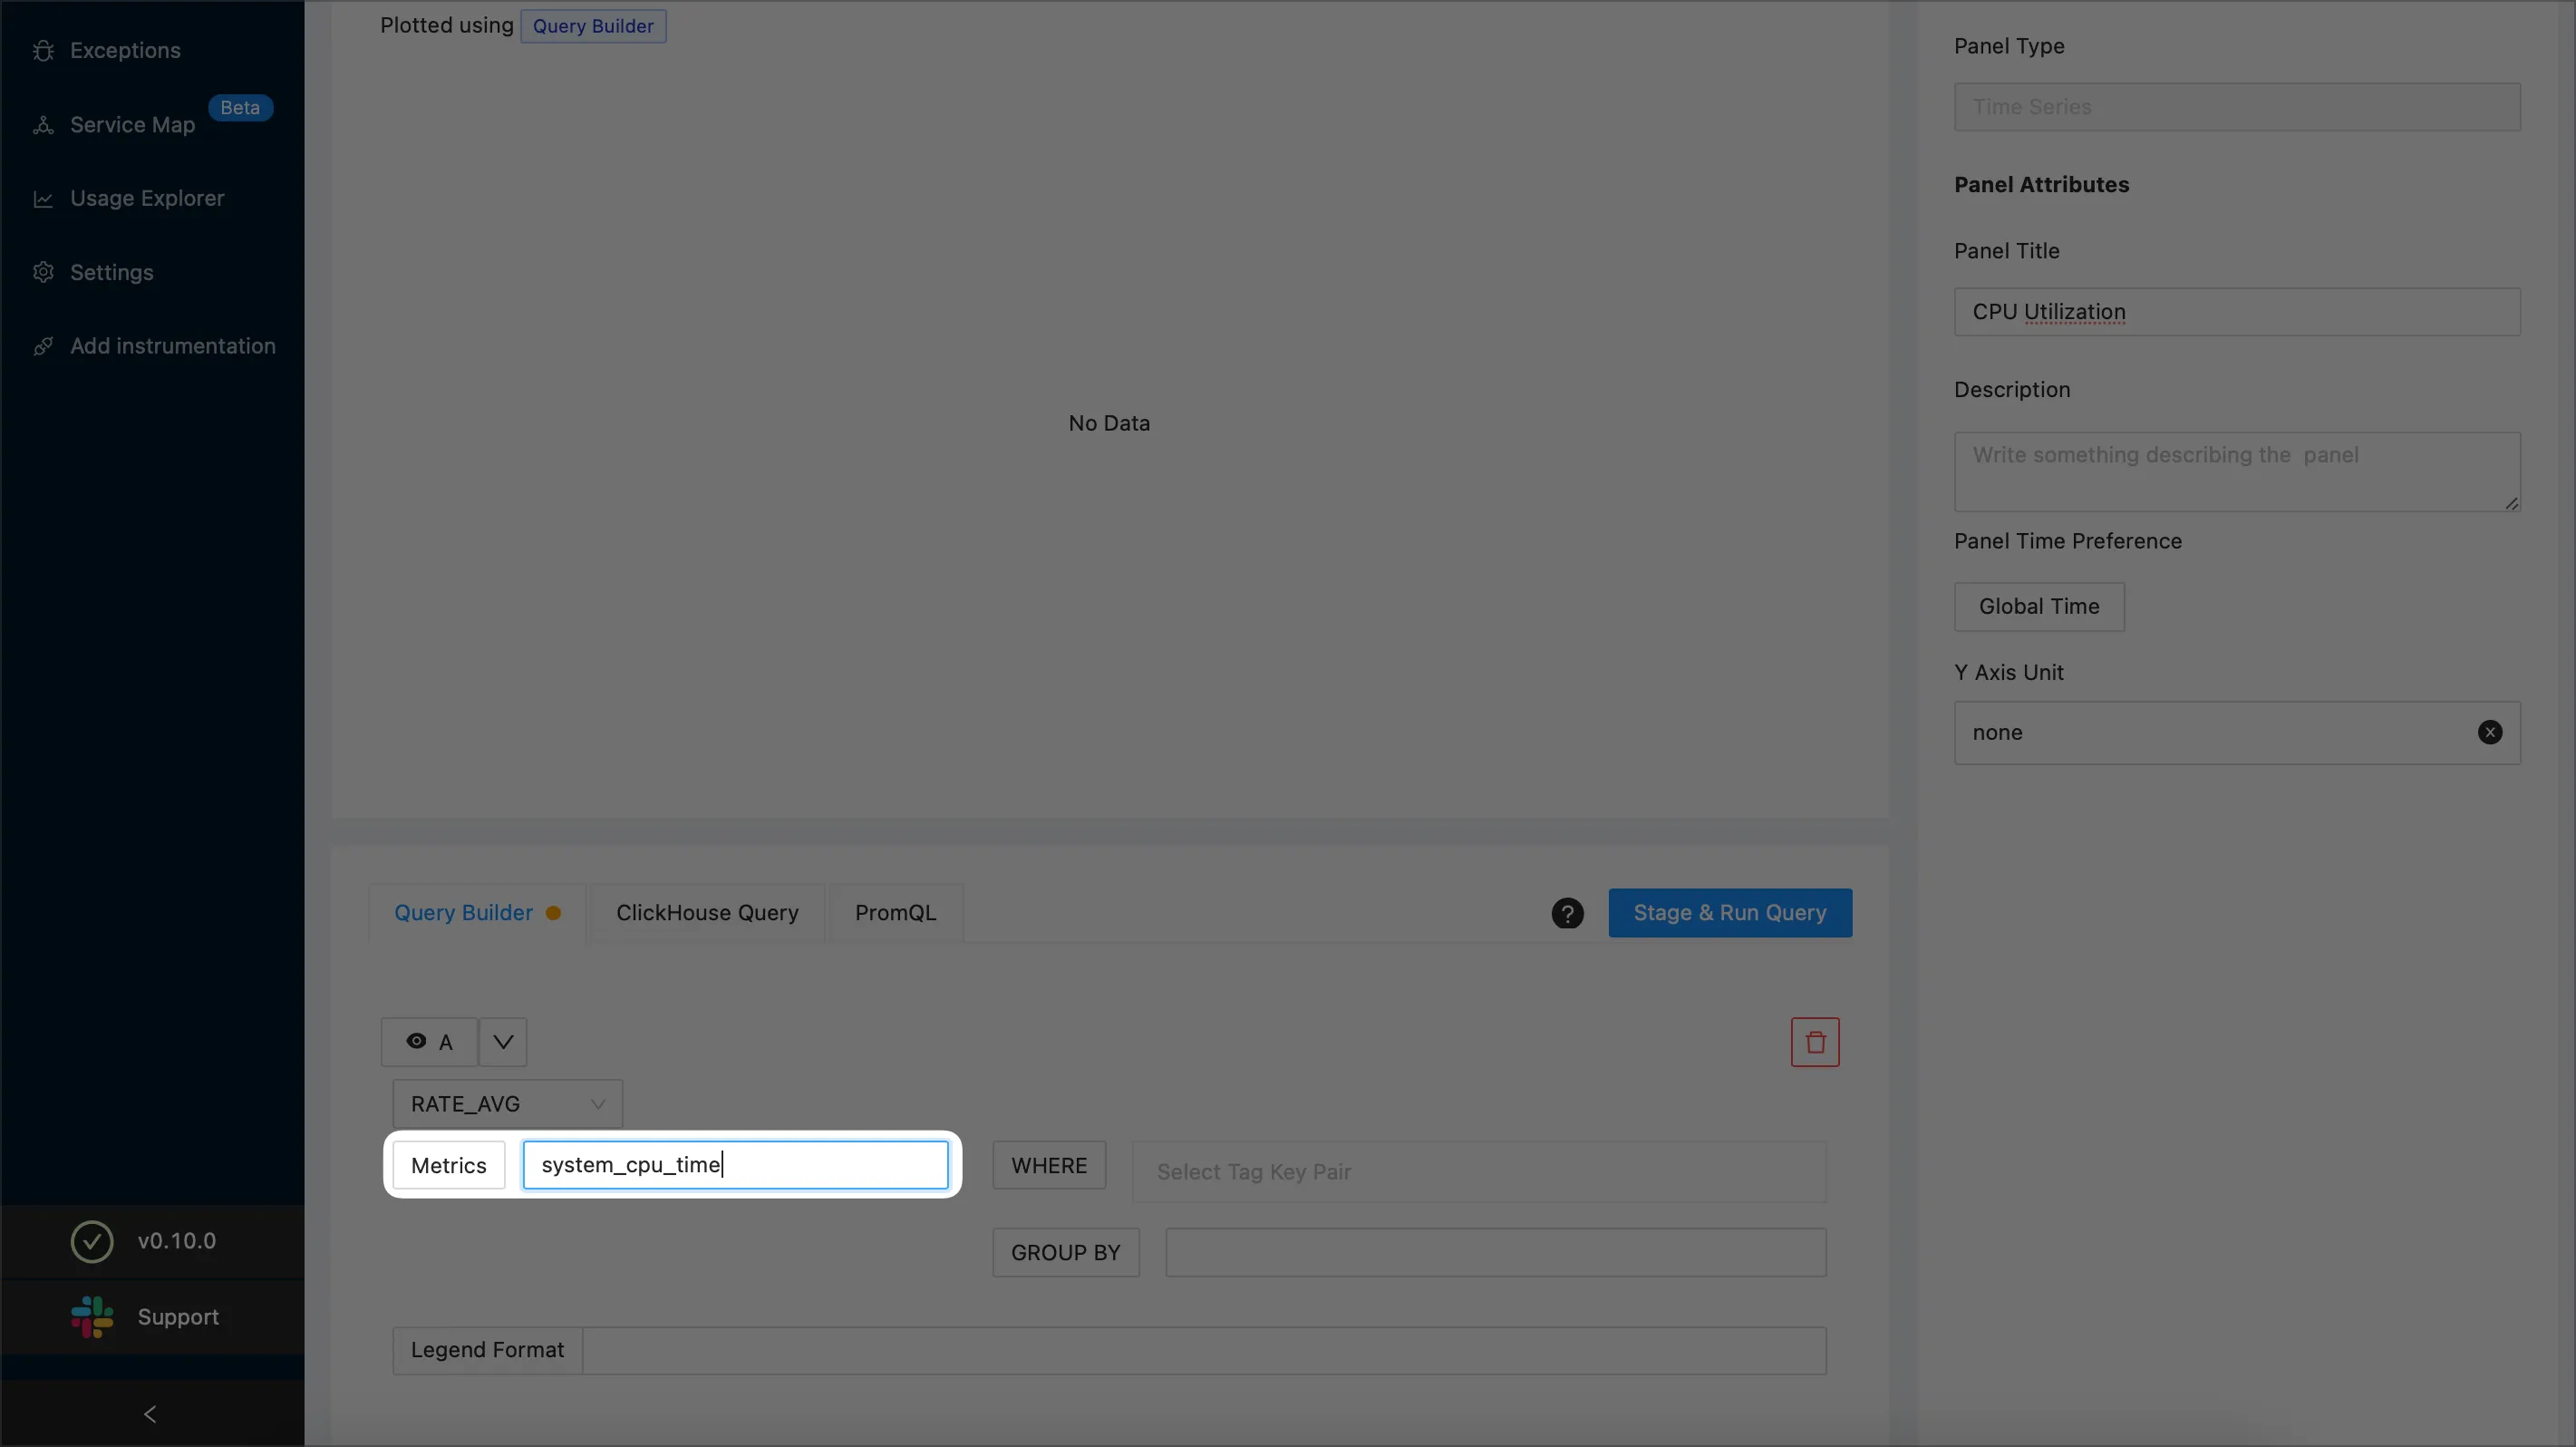Image resolution: width=2576 pixels, height=1447 pixels.
Task: Click the Usage Explorer chart icon
Action: pyautogui.click(x=43, y=199)
